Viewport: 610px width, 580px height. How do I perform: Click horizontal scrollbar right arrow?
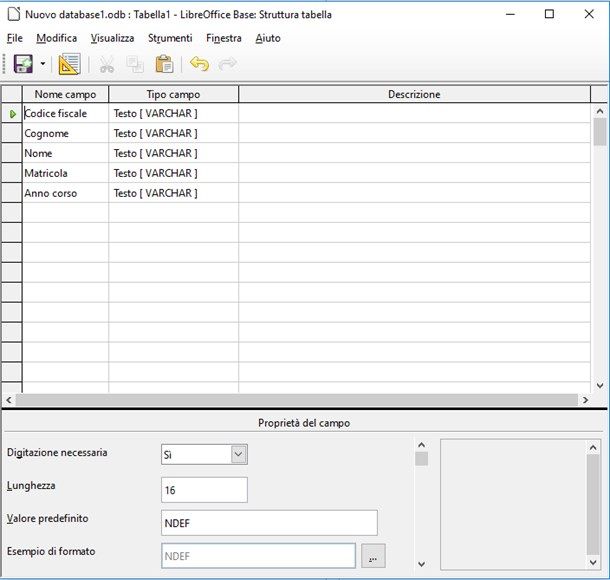pyautogui.click(x=585, y=400)
